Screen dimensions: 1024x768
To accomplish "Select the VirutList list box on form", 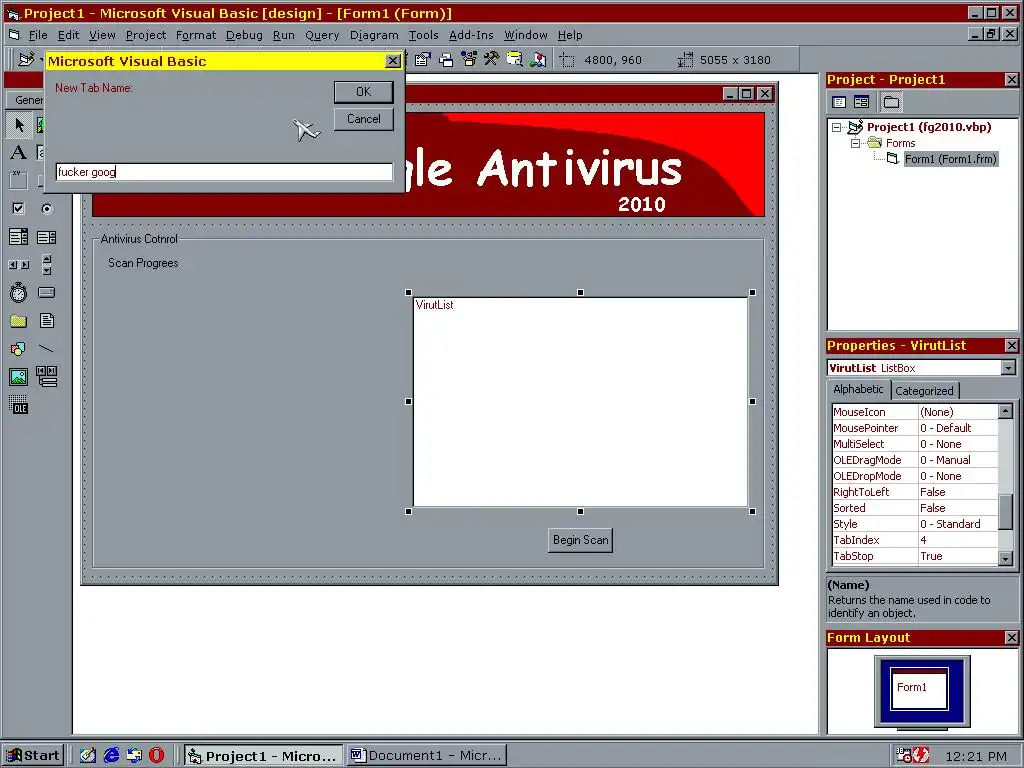I will point(581,402).
